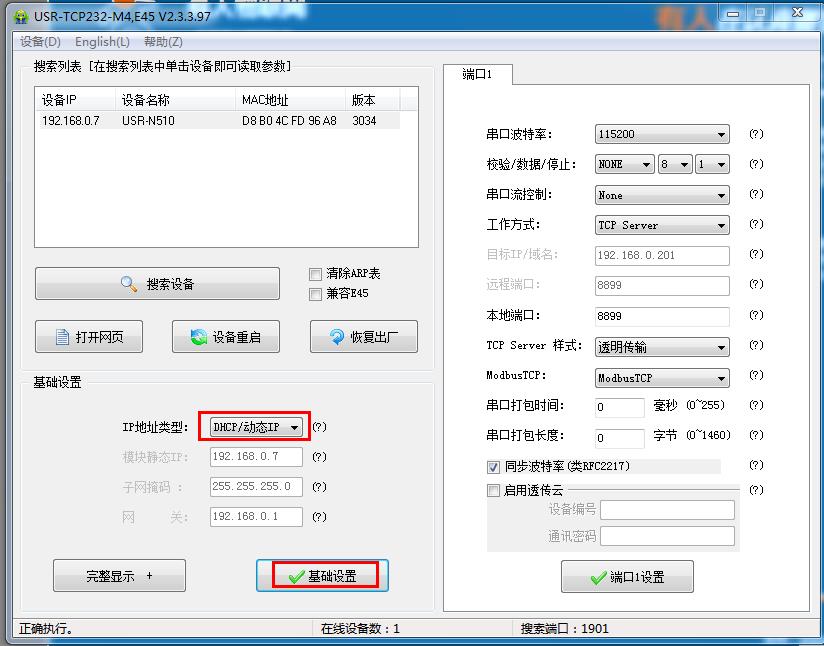Viewport: 824px width, 646px height.
Task: Click help (?) next to 工作方式
Action: pos(756,224)
